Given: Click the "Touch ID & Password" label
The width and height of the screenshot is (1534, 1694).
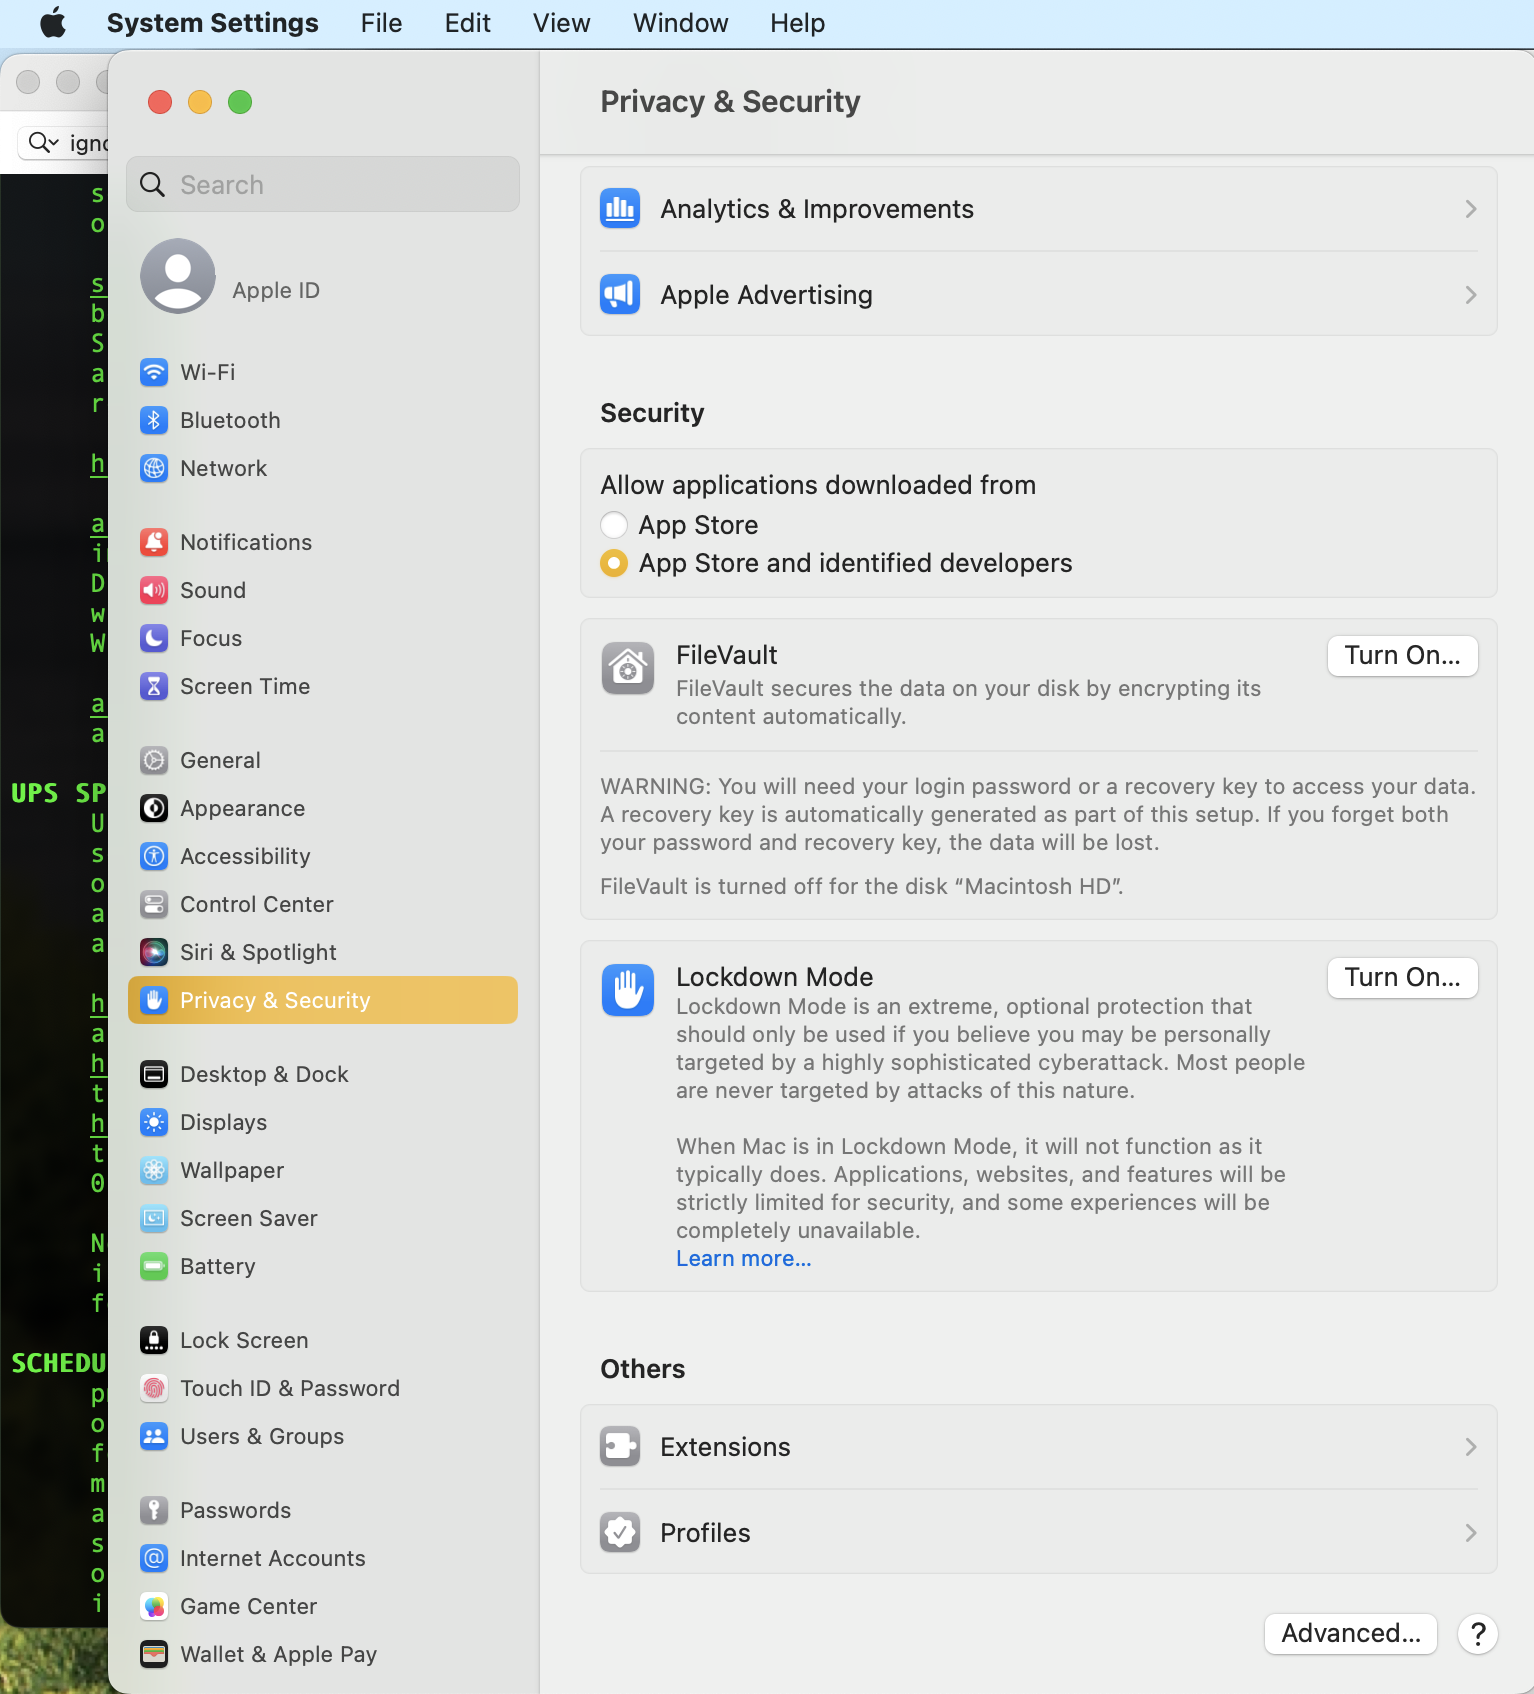Looking at the screenshot, I should pyautogui.click(x=290, y=1388).
